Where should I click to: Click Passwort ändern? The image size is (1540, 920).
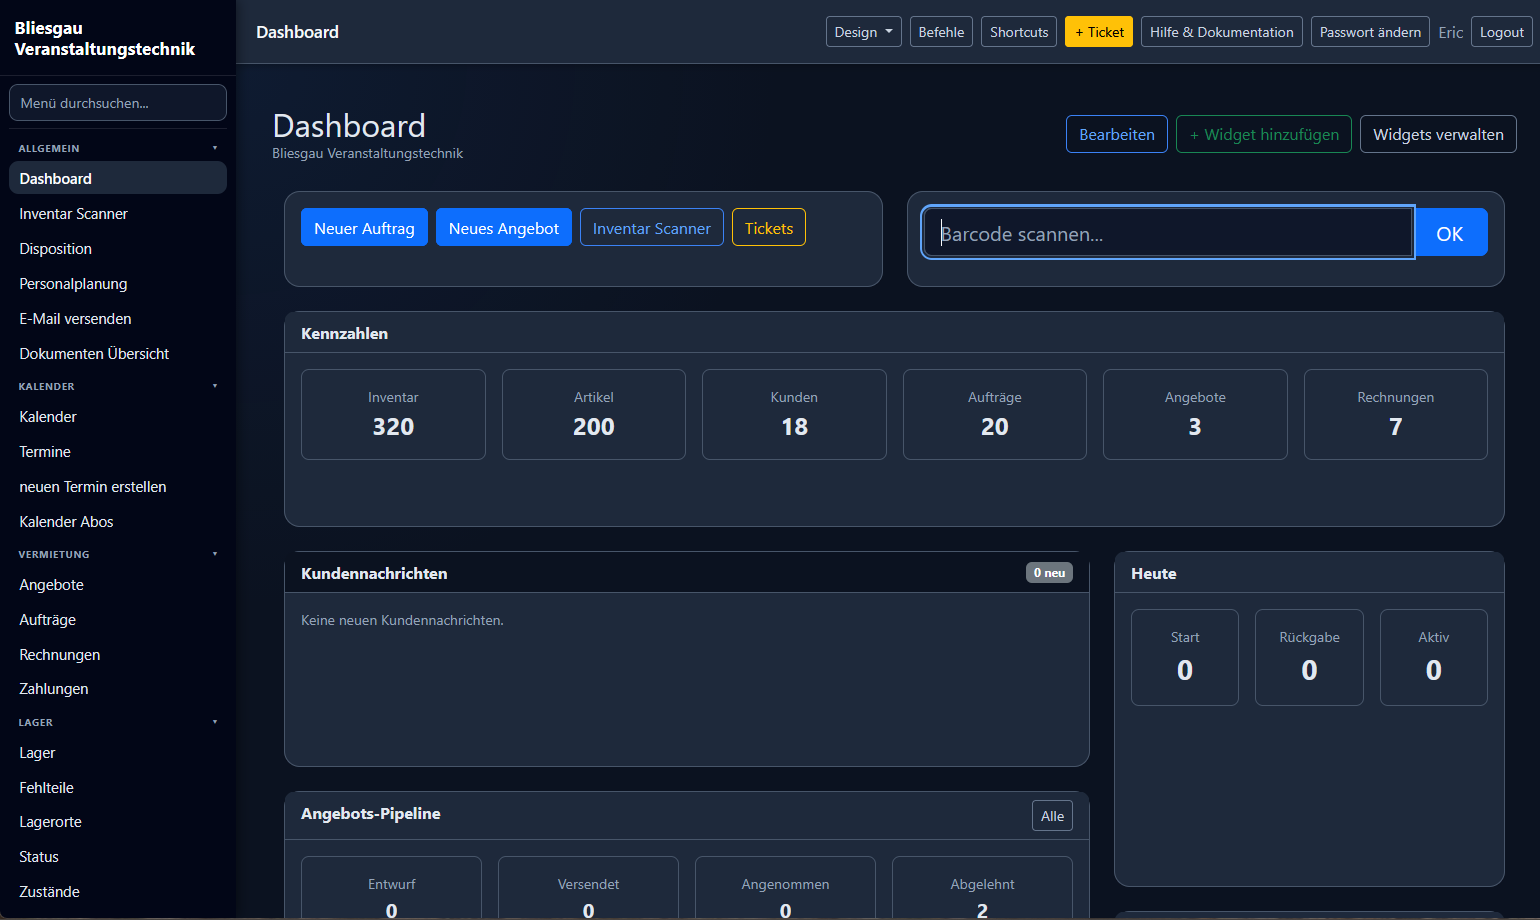(1370, 32)
